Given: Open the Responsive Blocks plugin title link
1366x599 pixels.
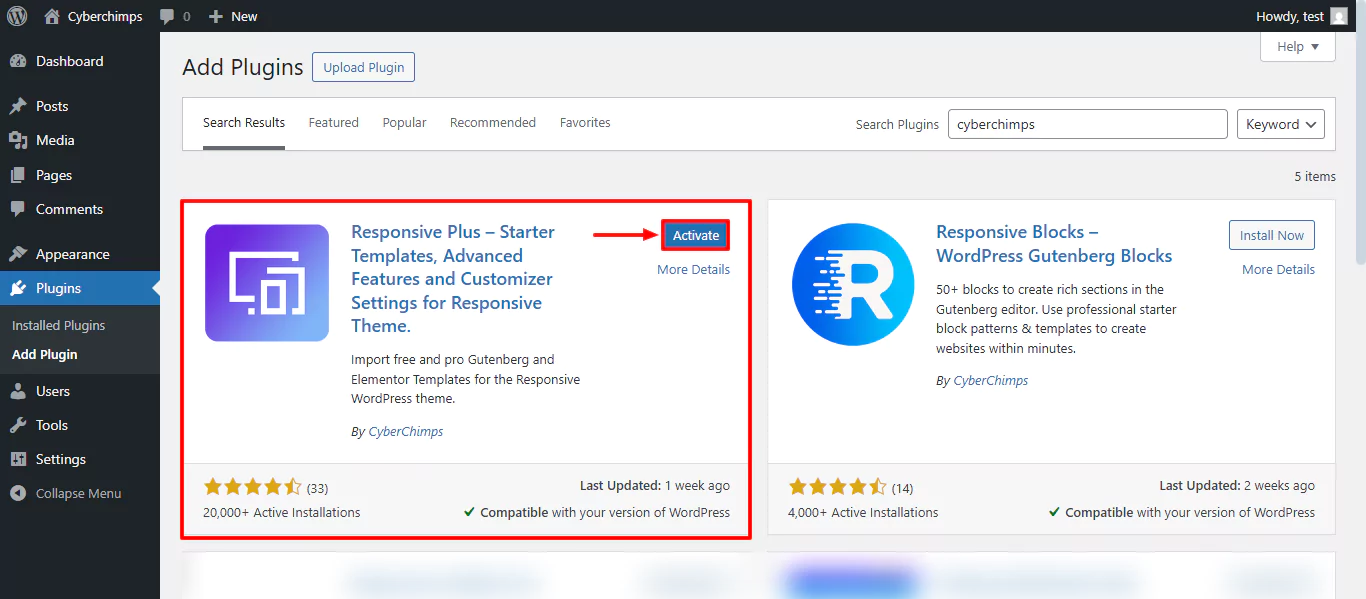Looking at the screenshot, I should coord(1054,244).
